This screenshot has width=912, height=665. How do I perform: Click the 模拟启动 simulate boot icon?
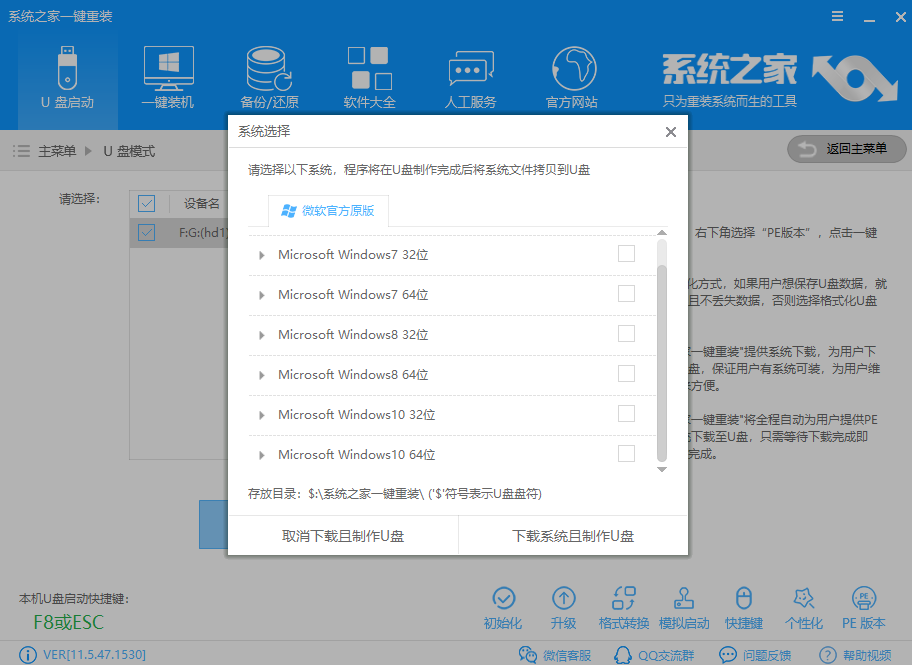point(684,606)
